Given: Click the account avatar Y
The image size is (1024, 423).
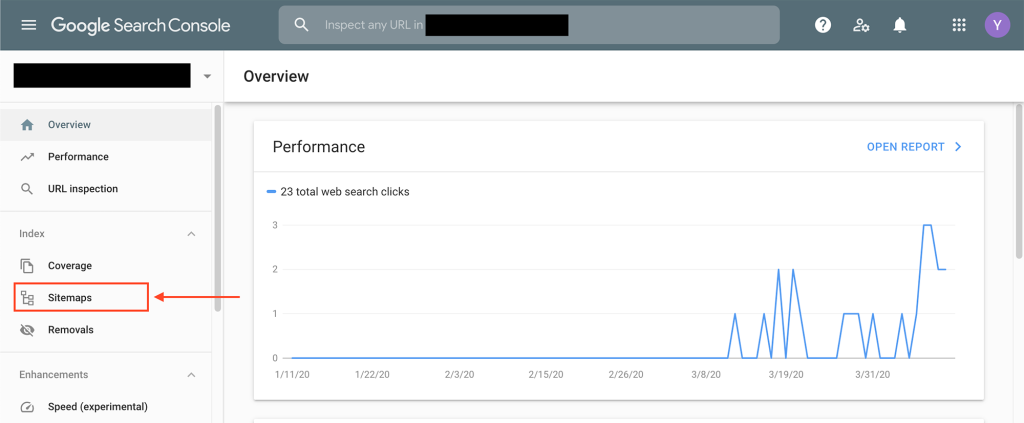Looking at the screenshot, I should pos(997,25).
